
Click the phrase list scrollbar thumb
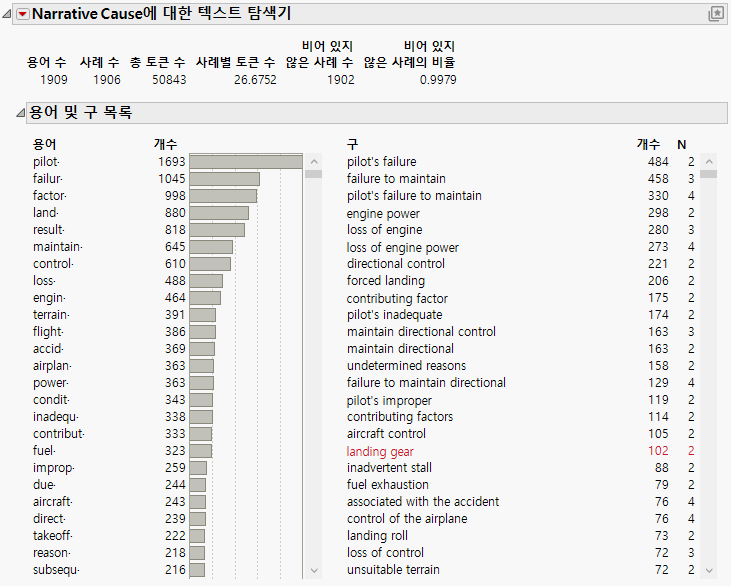click(x=709, y=174)
